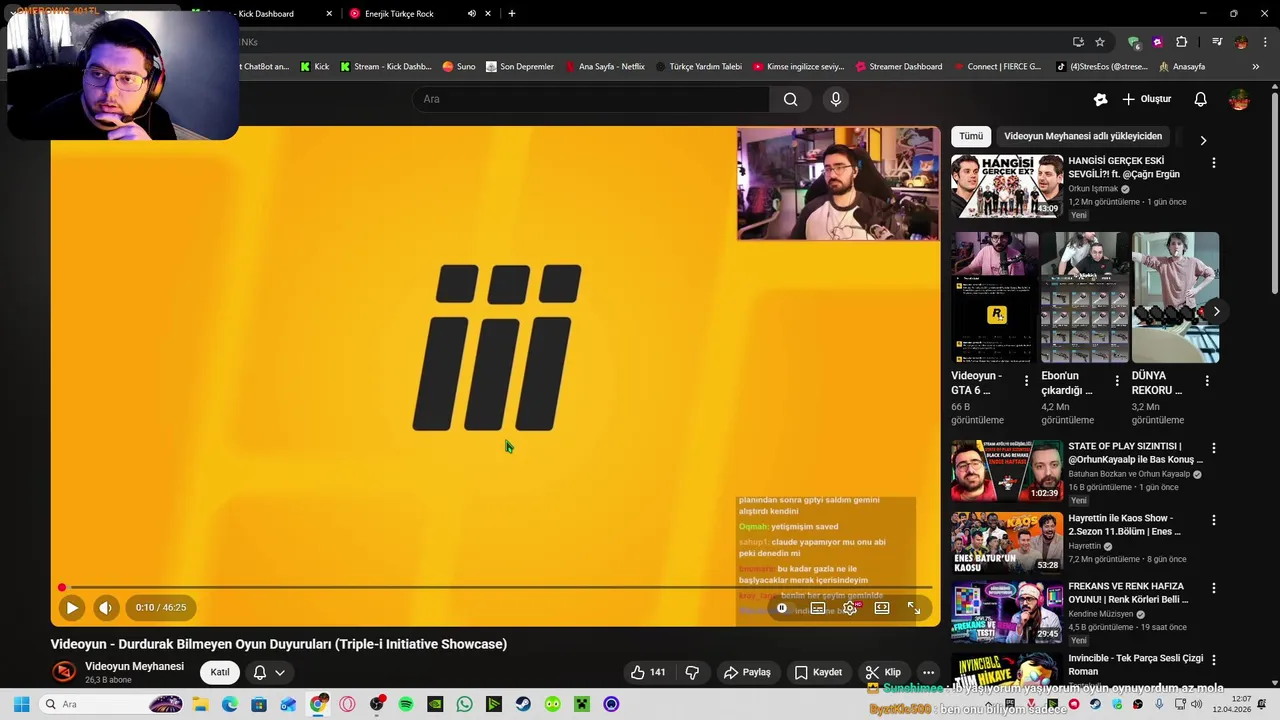Open Türkçe Yardım Talebi bookmark
Screen dimensions: 1280x720
click(x=698, y=67)
